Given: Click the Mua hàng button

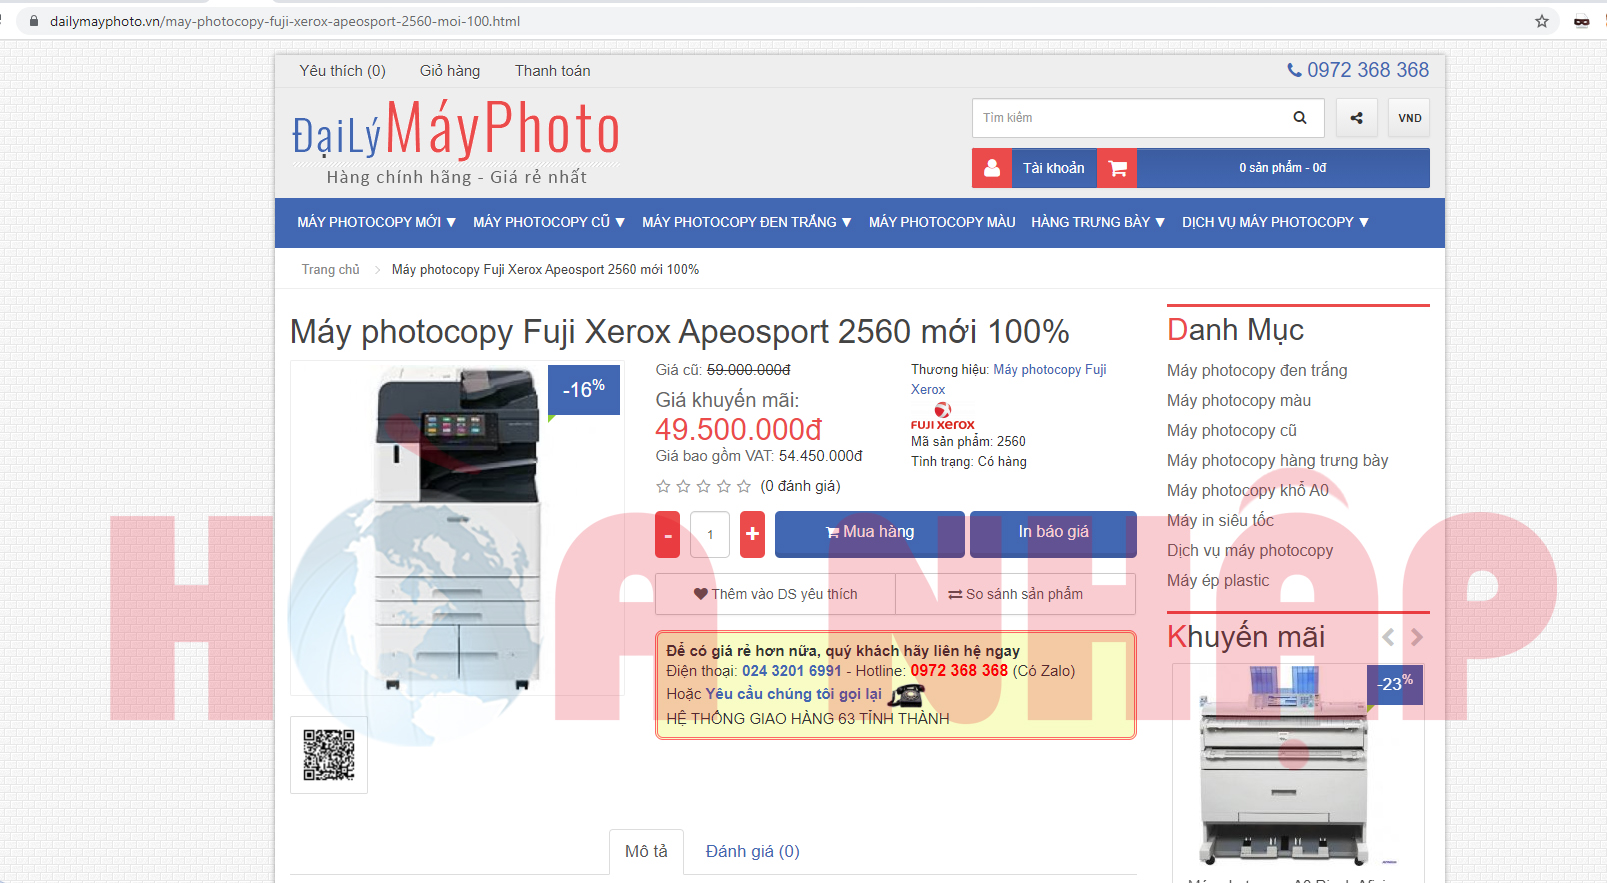Looking at the screenshot, I should point(869,532).
